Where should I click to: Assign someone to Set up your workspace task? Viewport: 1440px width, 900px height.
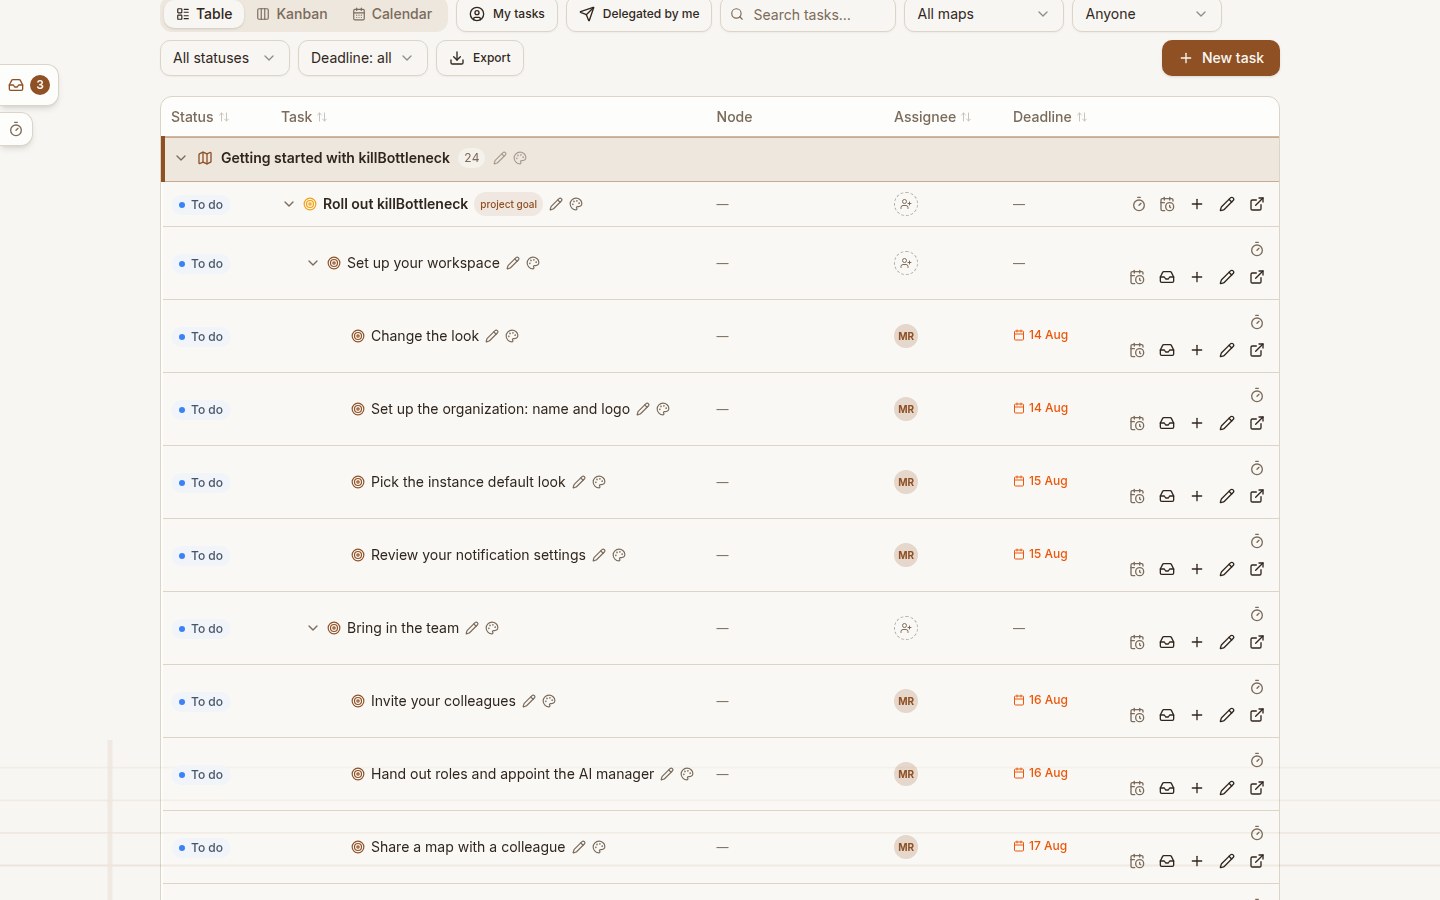tap(906, 263)
